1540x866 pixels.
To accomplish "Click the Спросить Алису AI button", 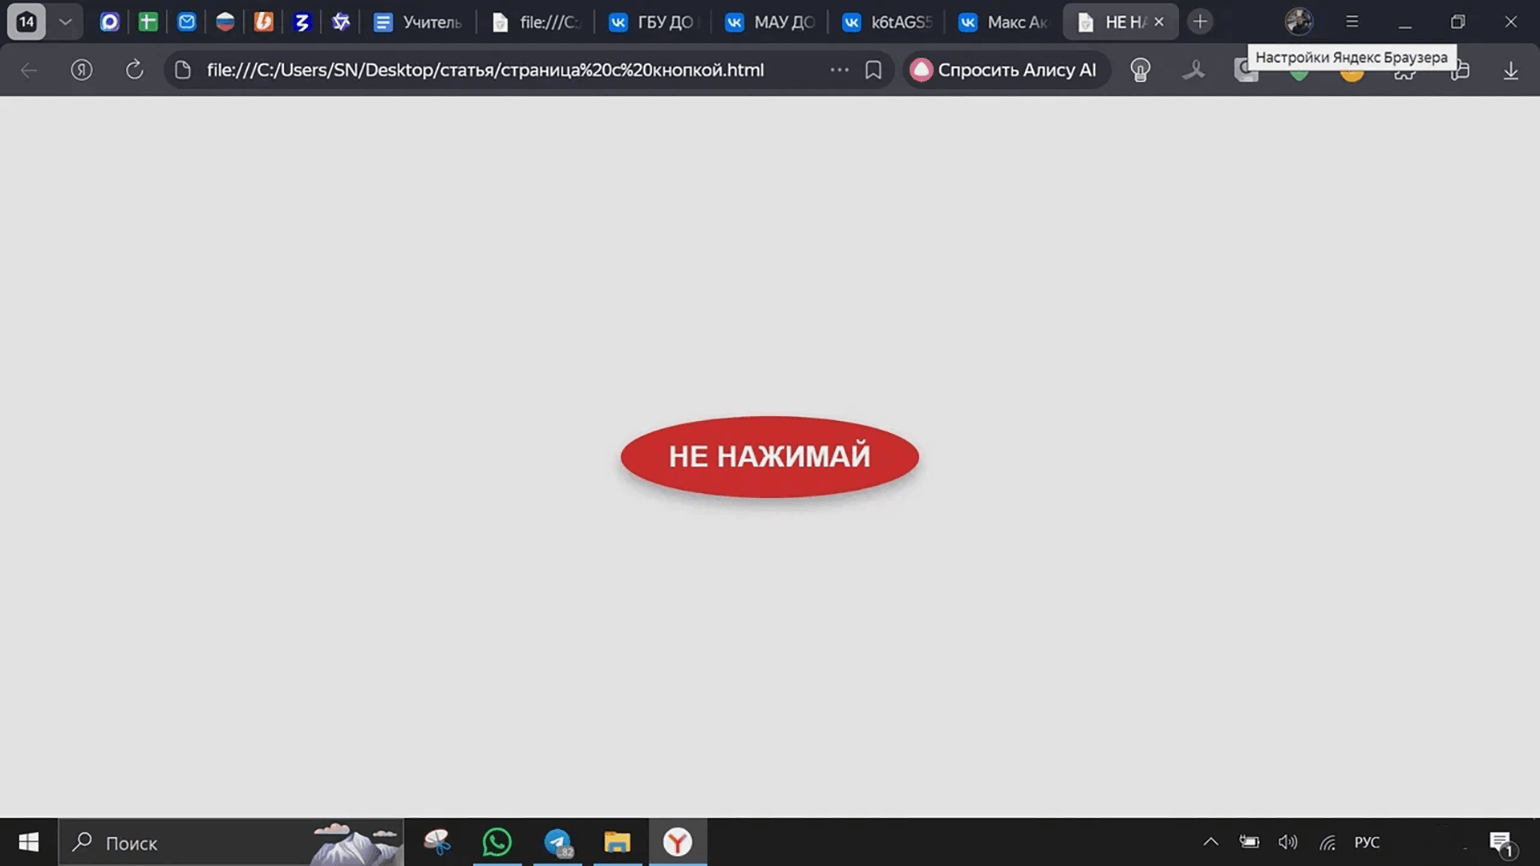I will coord(1006,70).
